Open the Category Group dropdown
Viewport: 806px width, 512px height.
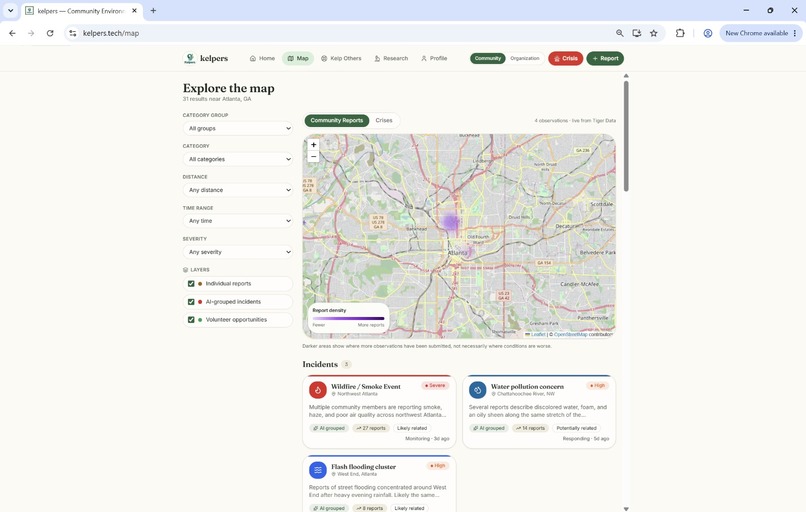[238, 129]
